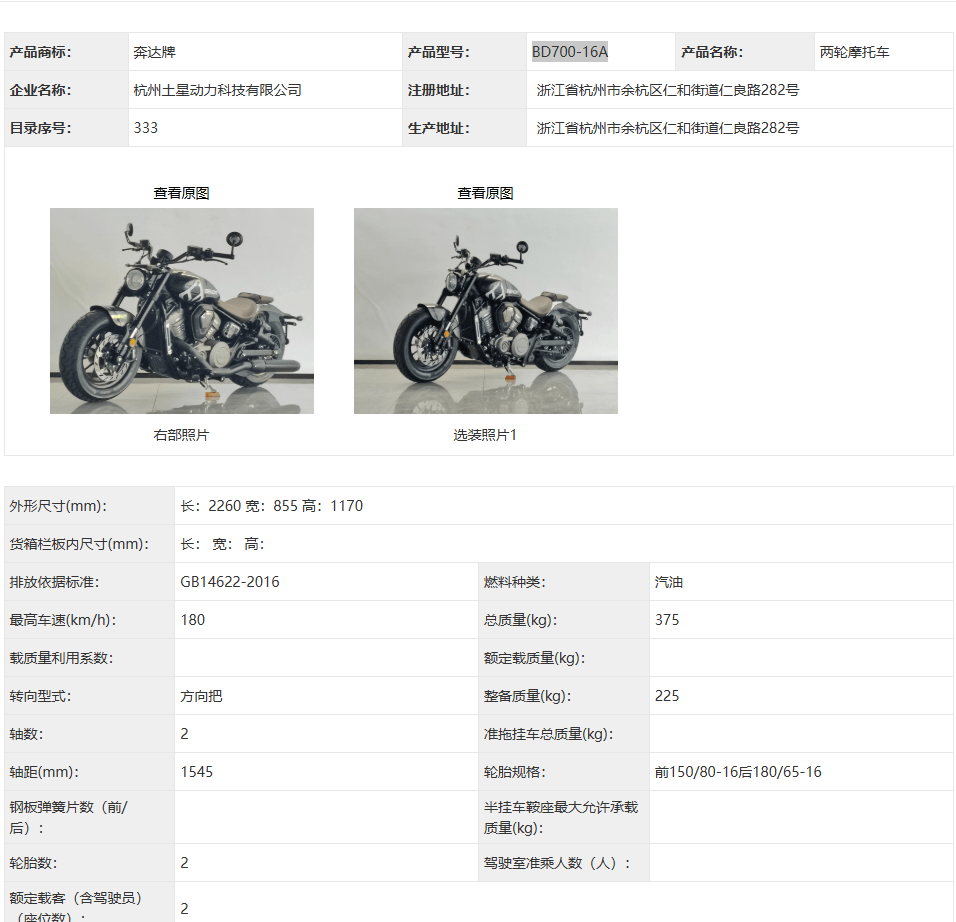This screenshot has height=922, width=956.
Task: Click tire spec 前150/80-16后180/65-16
Action: tap(738, 772)
